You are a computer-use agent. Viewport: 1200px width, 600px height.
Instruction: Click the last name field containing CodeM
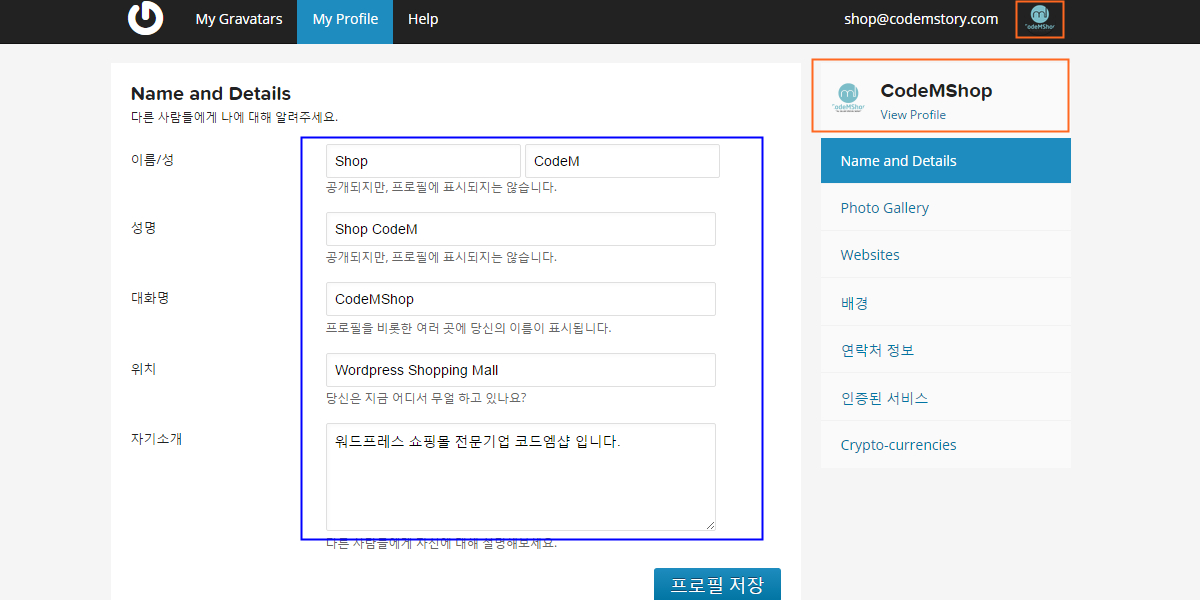(x=622, y=160)
